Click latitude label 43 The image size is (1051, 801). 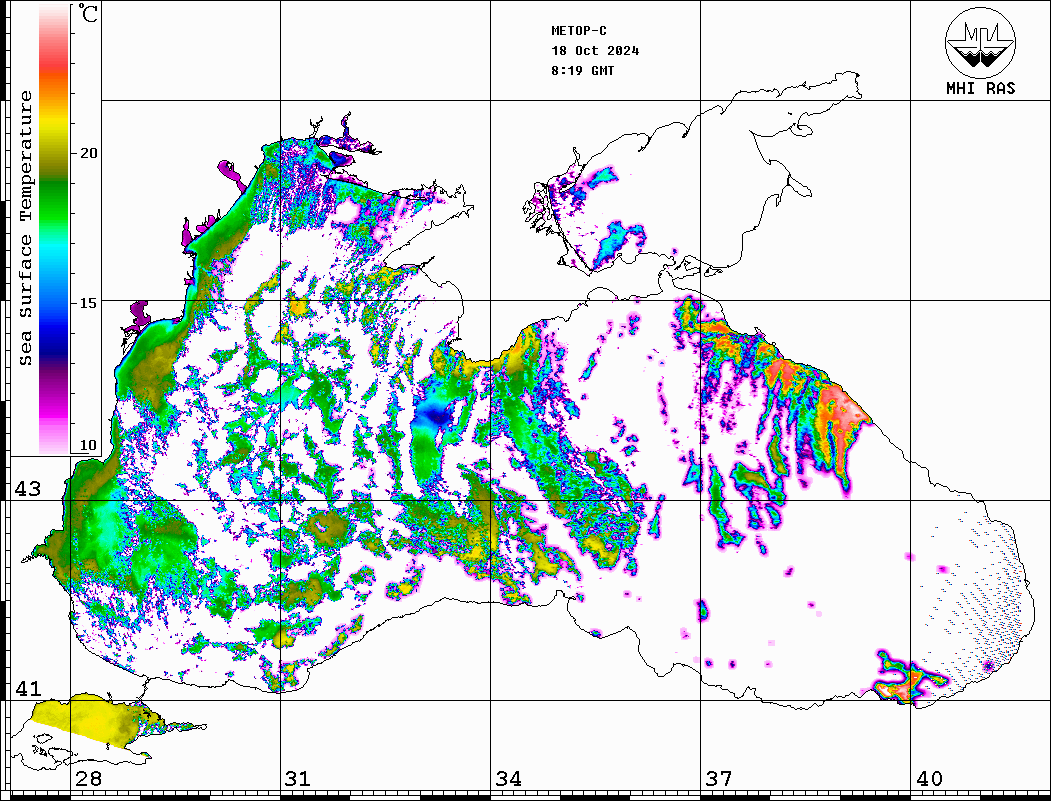click(x=28, y=489)
